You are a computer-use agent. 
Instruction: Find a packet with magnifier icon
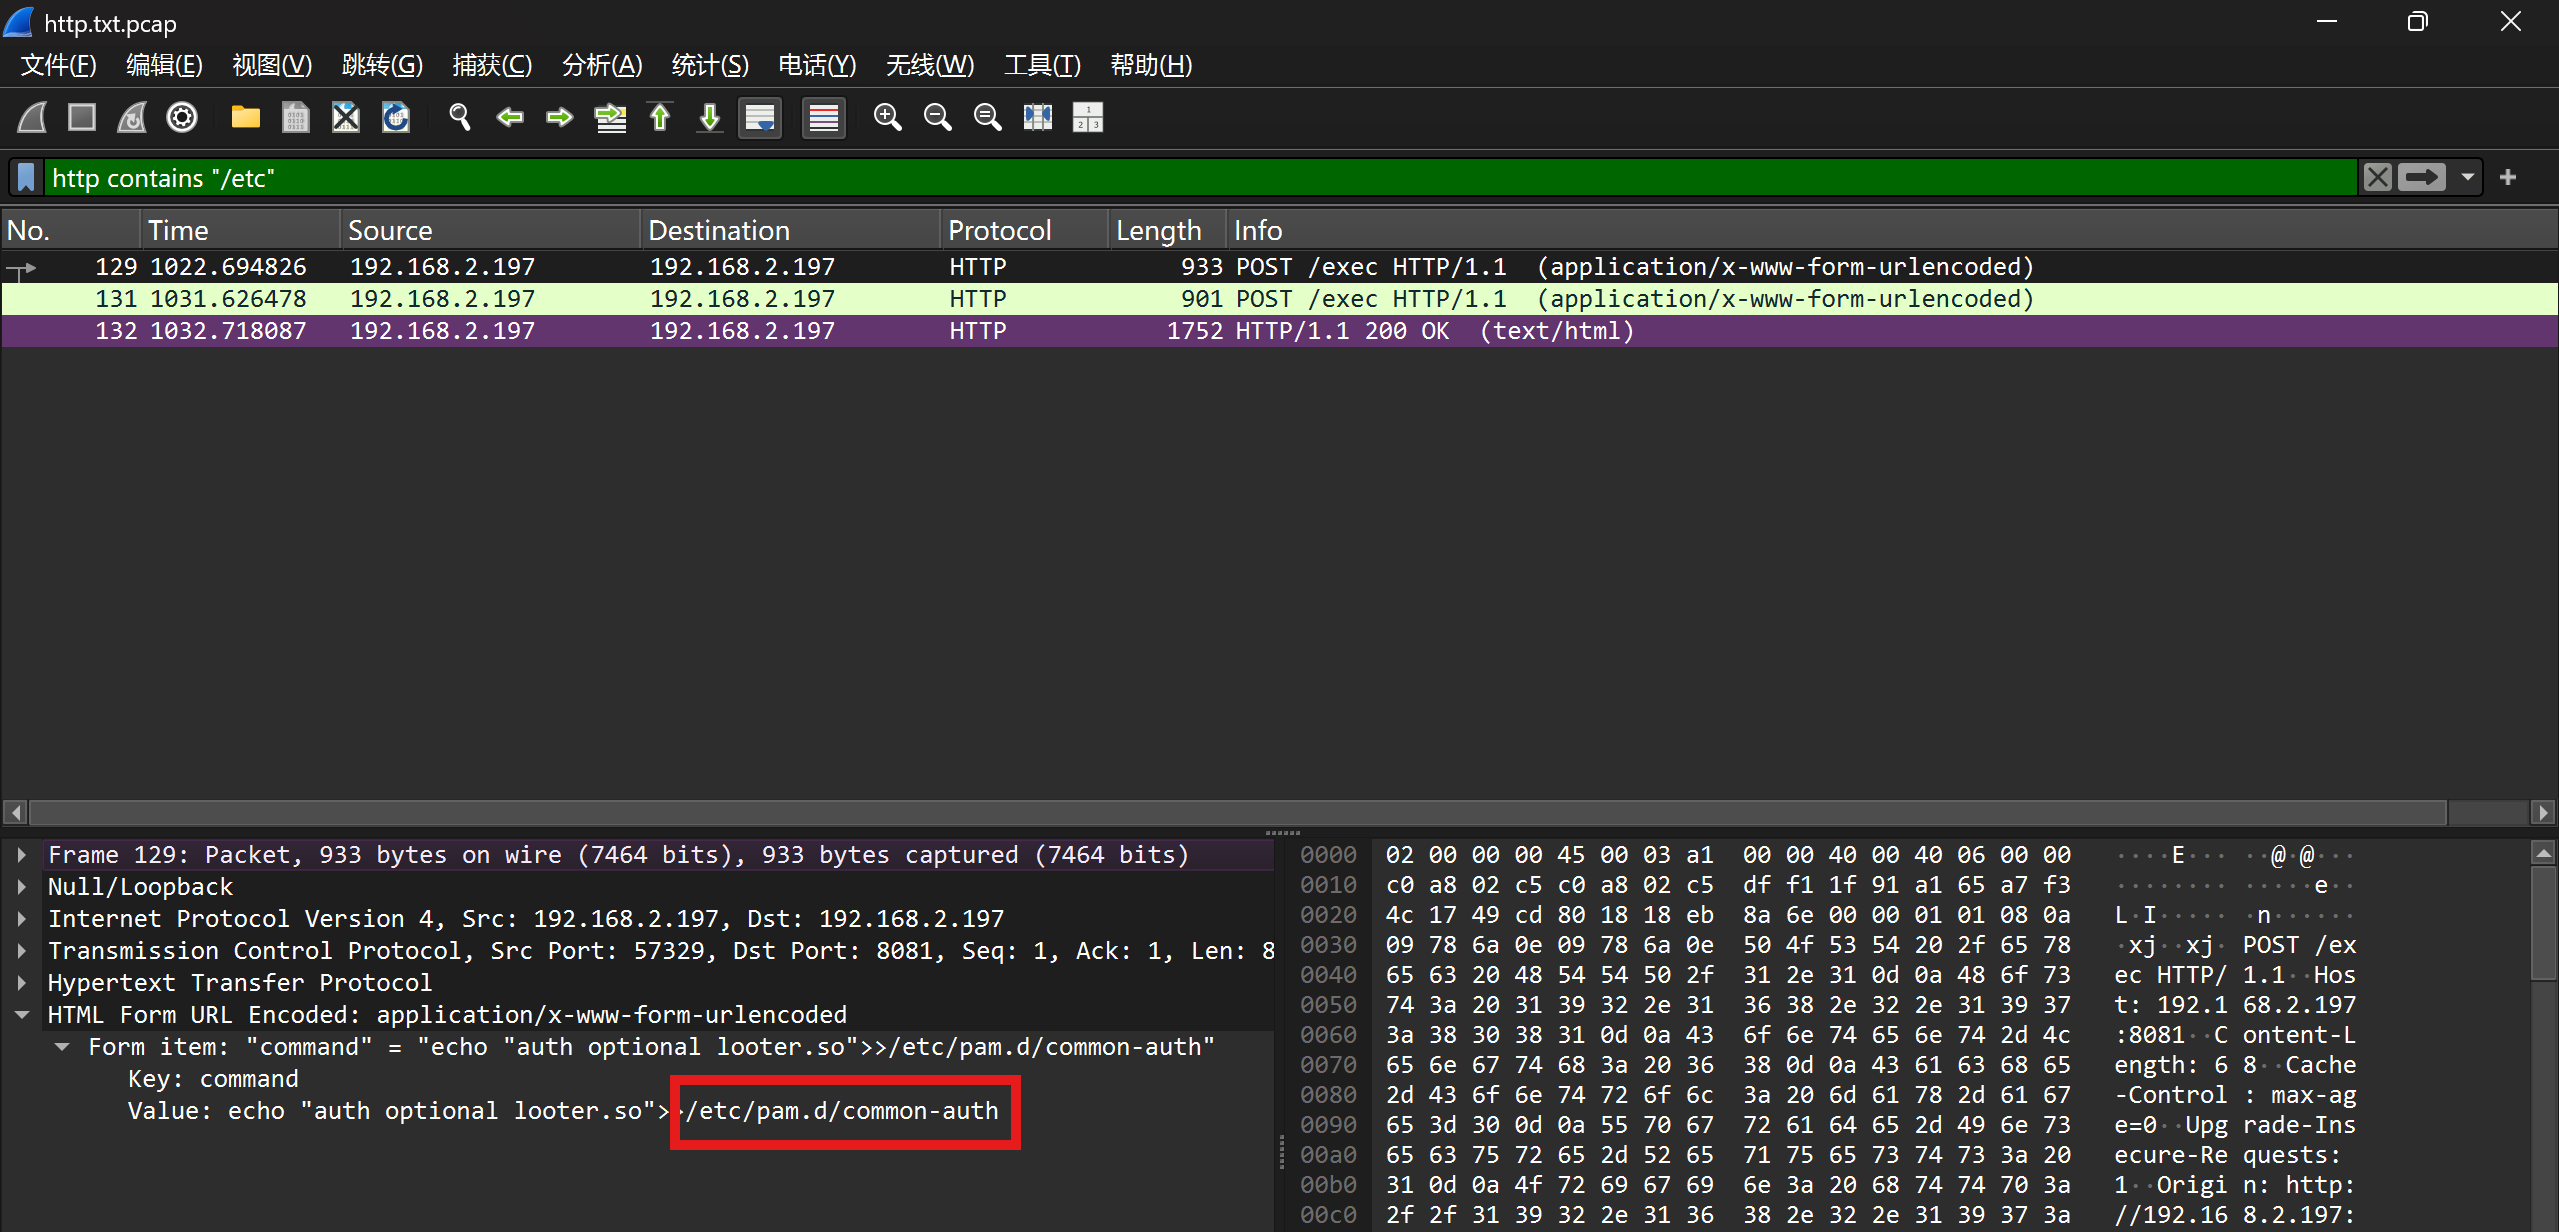click(460, 118)
